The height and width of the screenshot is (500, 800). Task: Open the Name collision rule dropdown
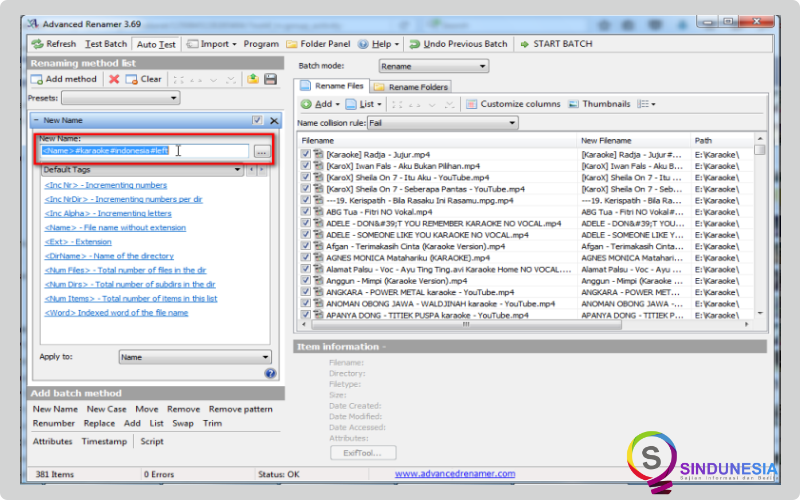442,123
